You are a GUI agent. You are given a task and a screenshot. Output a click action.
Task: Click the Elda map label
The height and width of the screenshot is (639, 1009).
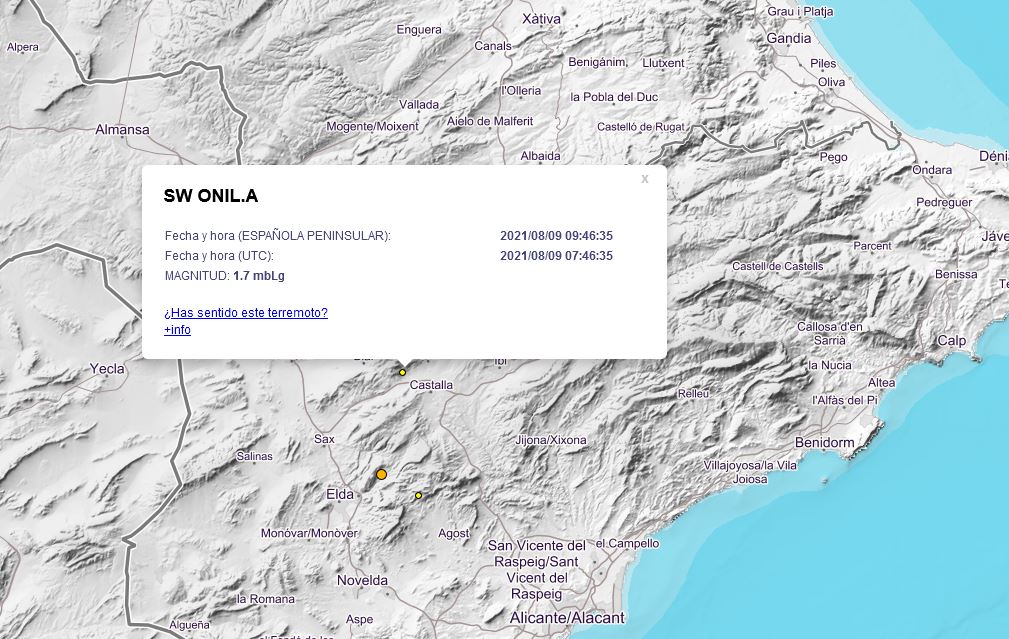[x=340, y=494]
